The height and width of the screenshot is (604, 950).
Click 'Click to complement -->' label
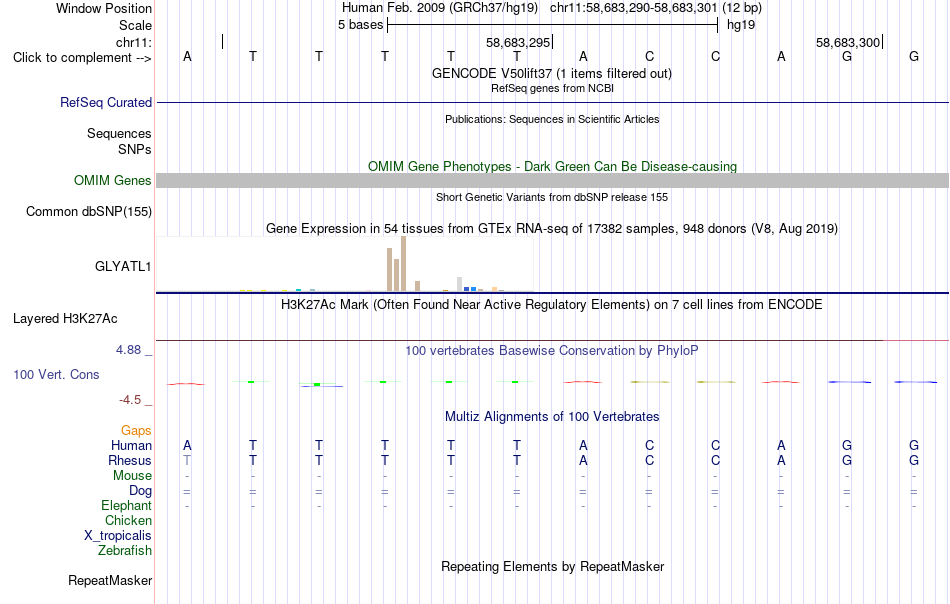coord(82,58)
